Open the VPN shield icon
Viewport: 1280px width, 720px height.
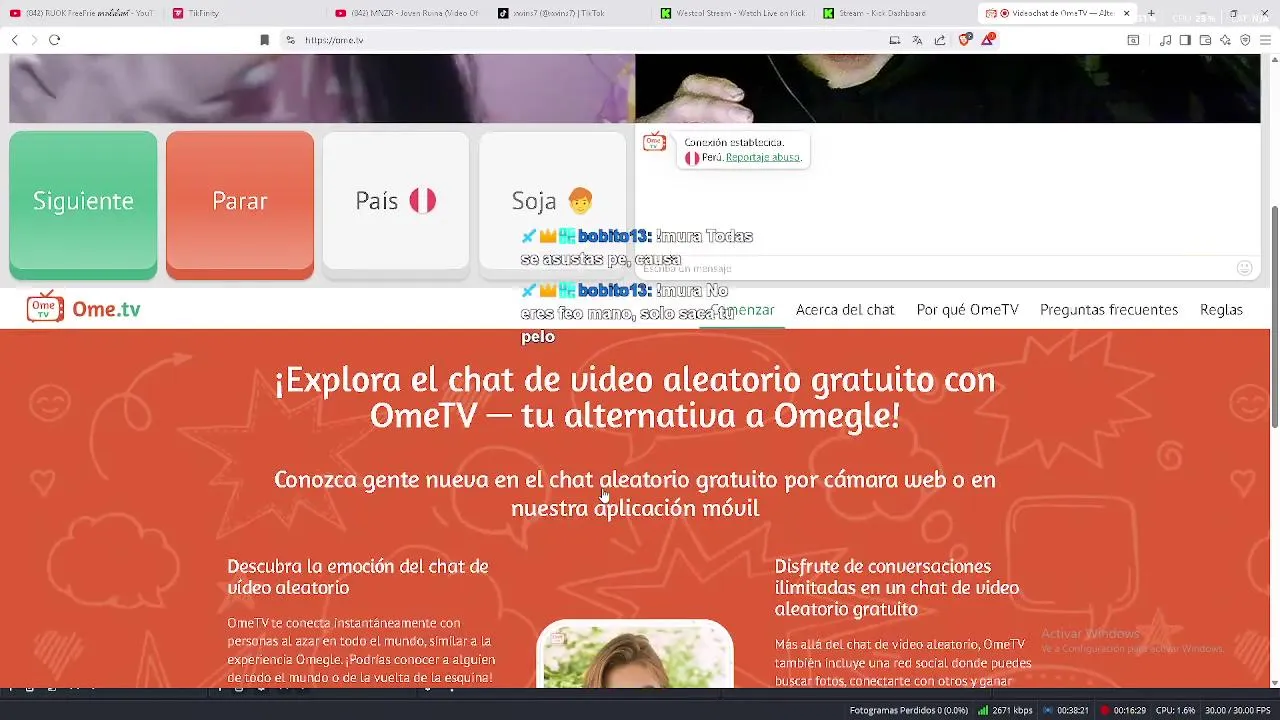pyautogui.click(x=1245, y=40)
